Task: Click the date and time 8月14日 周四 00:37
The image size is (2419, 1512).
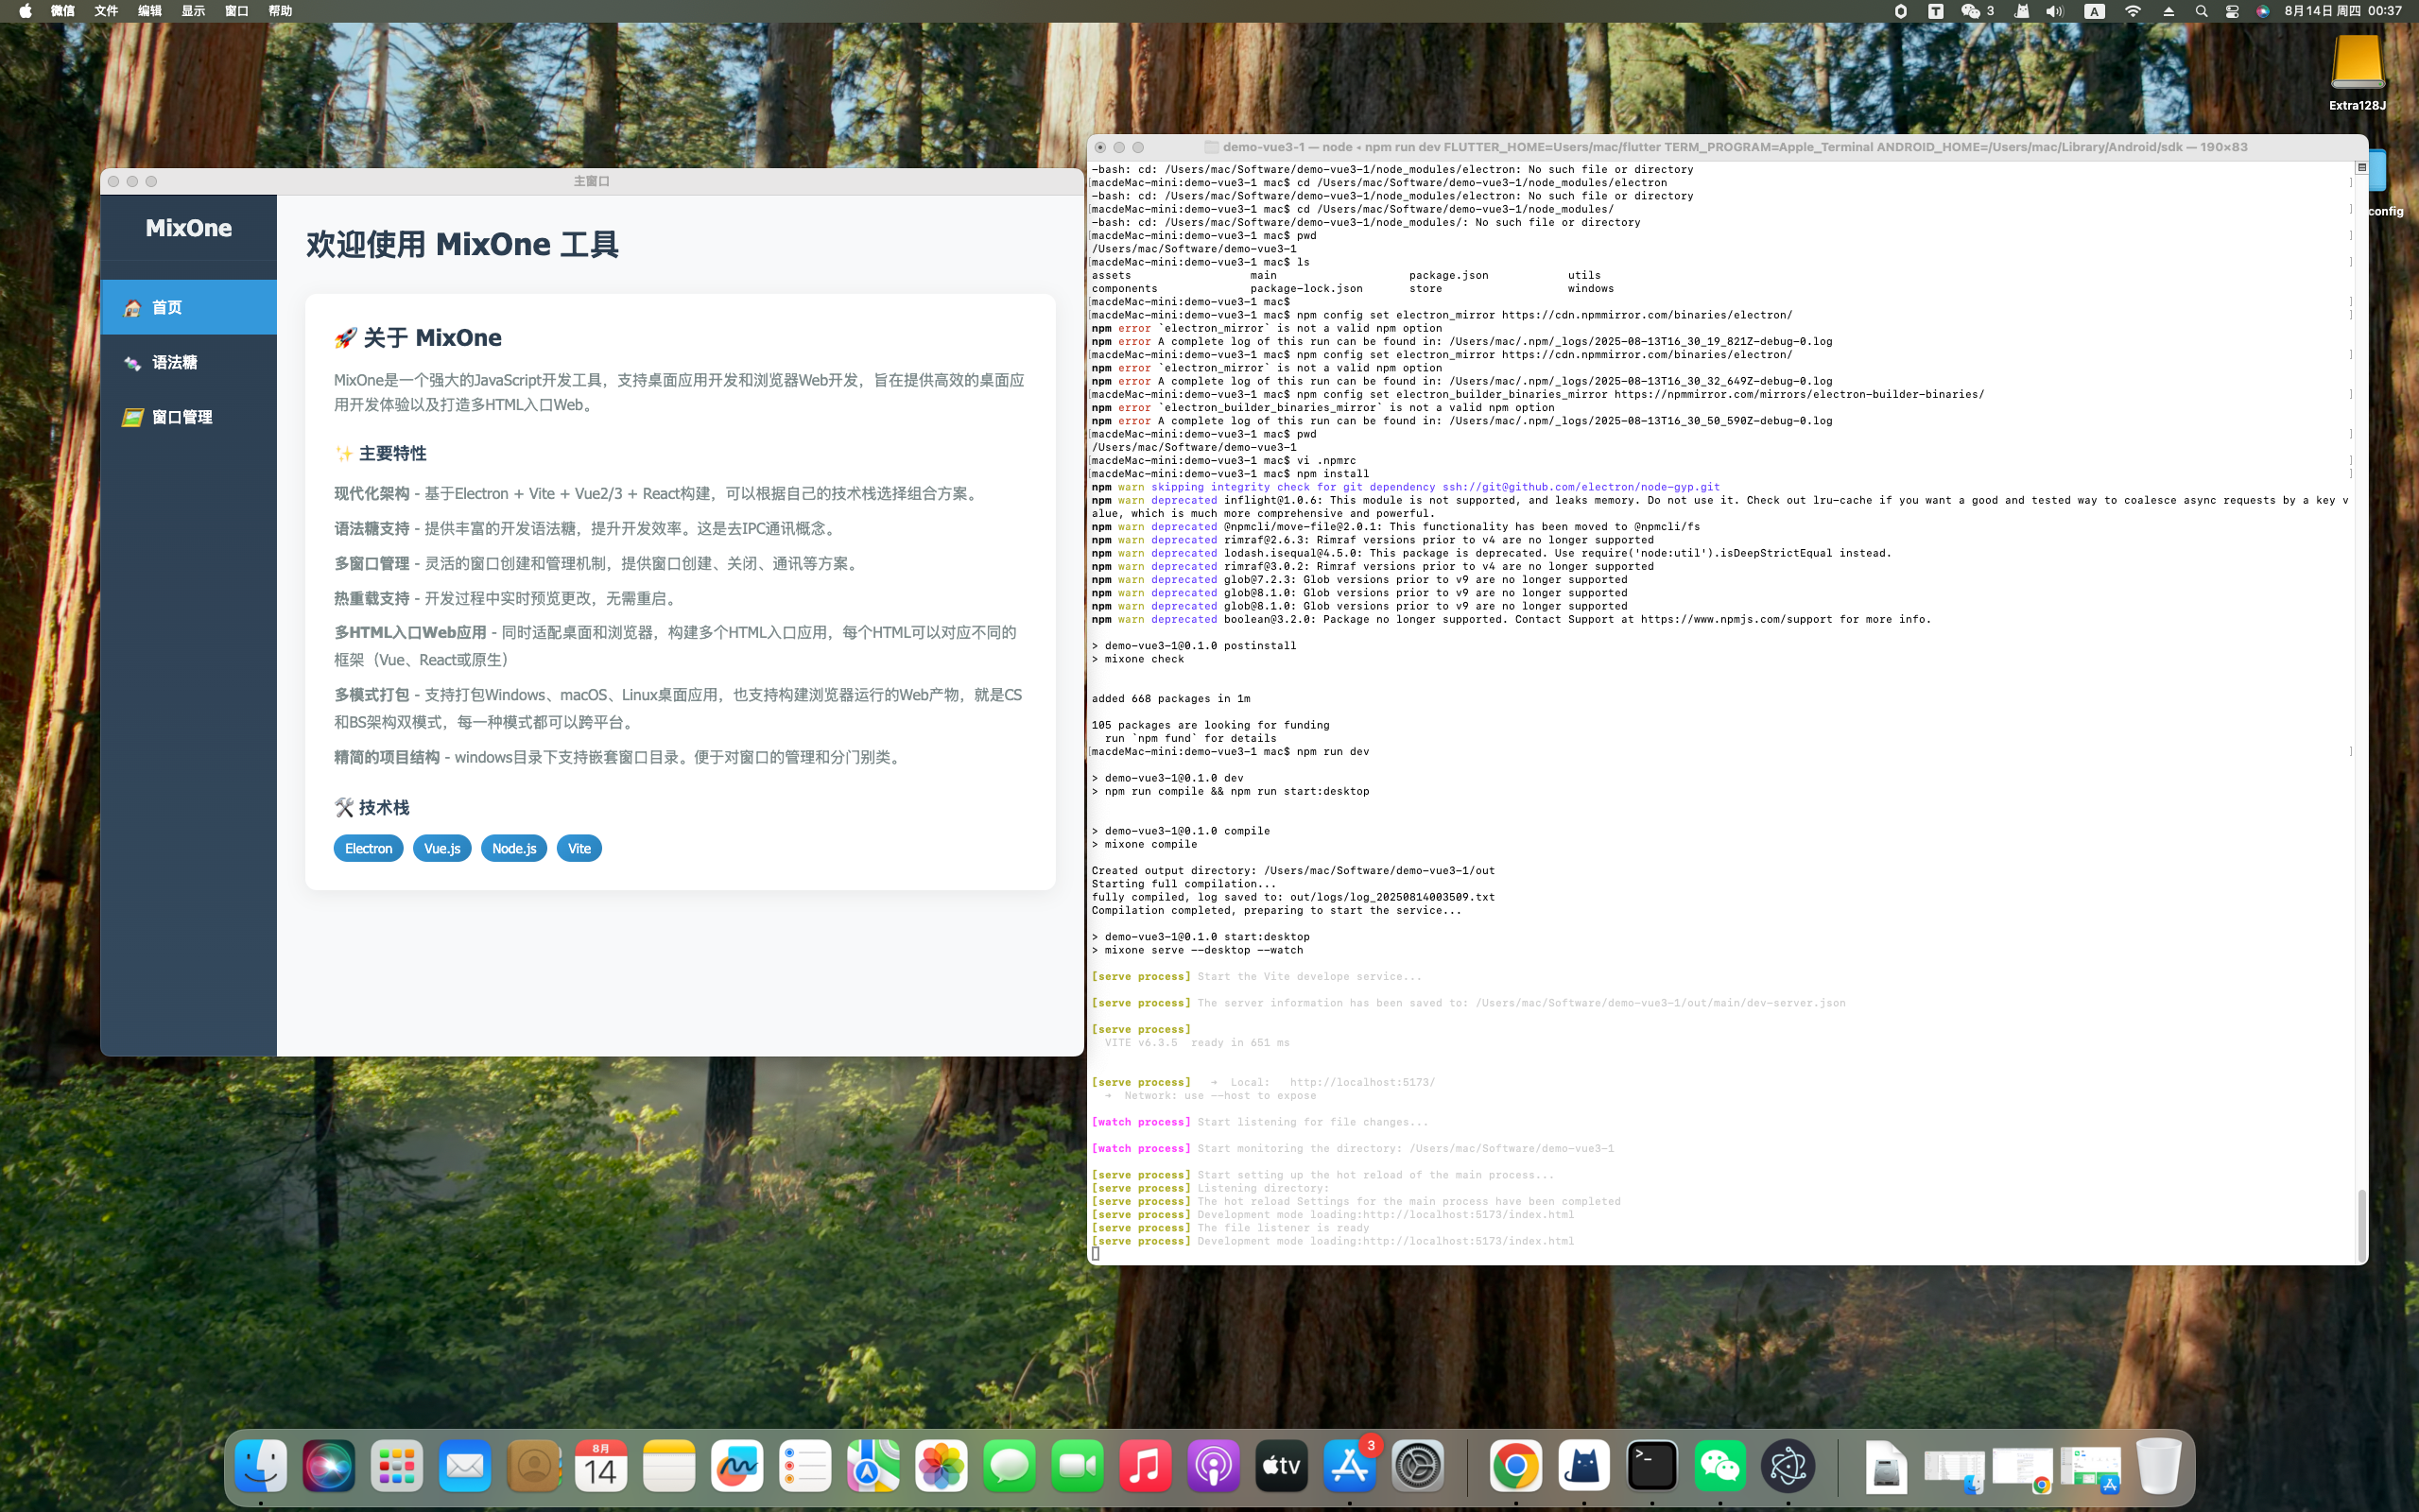Action: pyautogui.click(x=2343, y=11)
